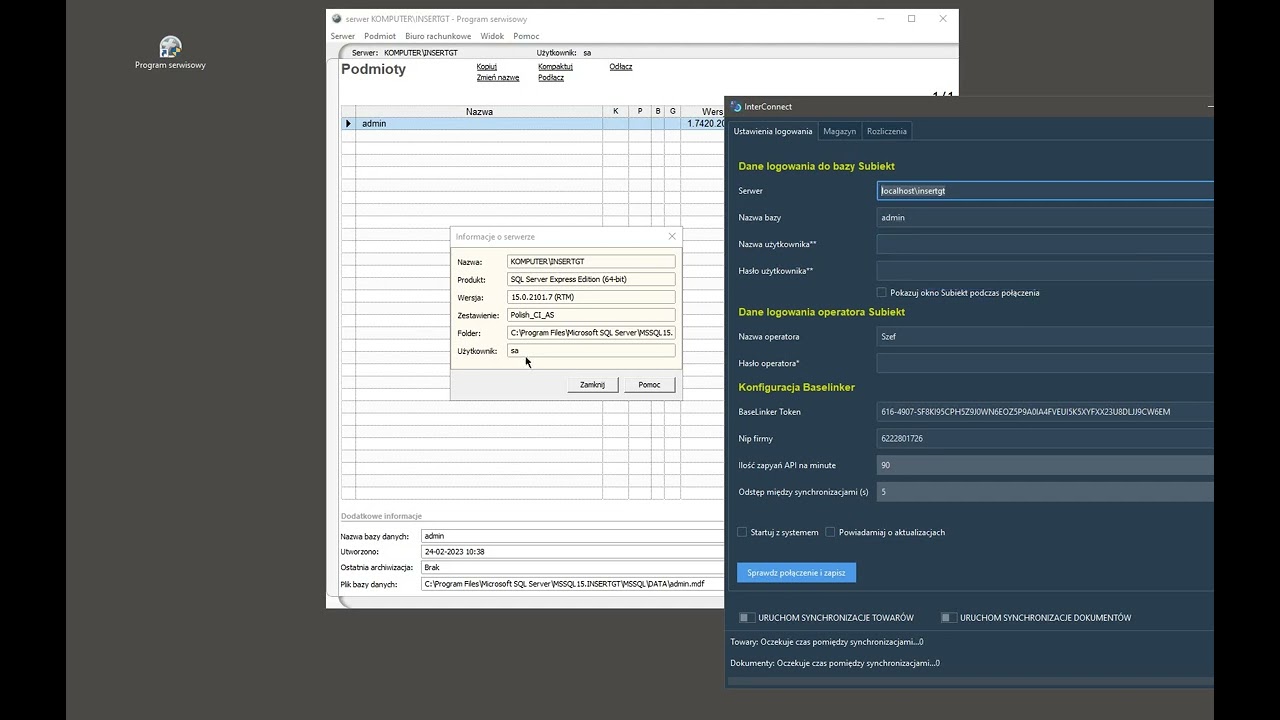Switch to Ustawienia logowania tab
This screenshot has width=1280, height=720.
(773, 131)
